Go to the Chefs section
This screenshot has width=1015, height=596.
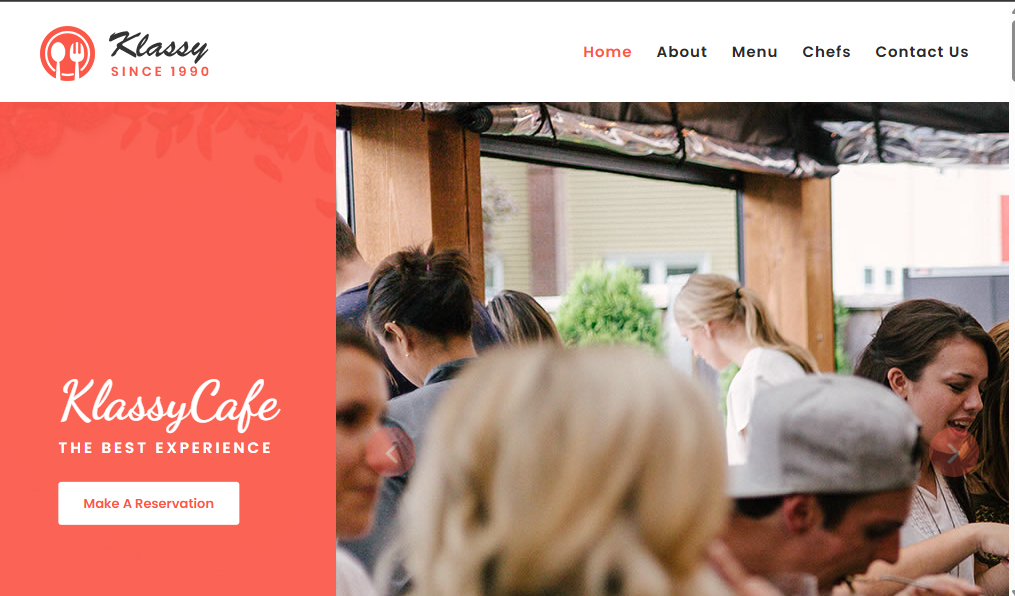coord(827,52)
